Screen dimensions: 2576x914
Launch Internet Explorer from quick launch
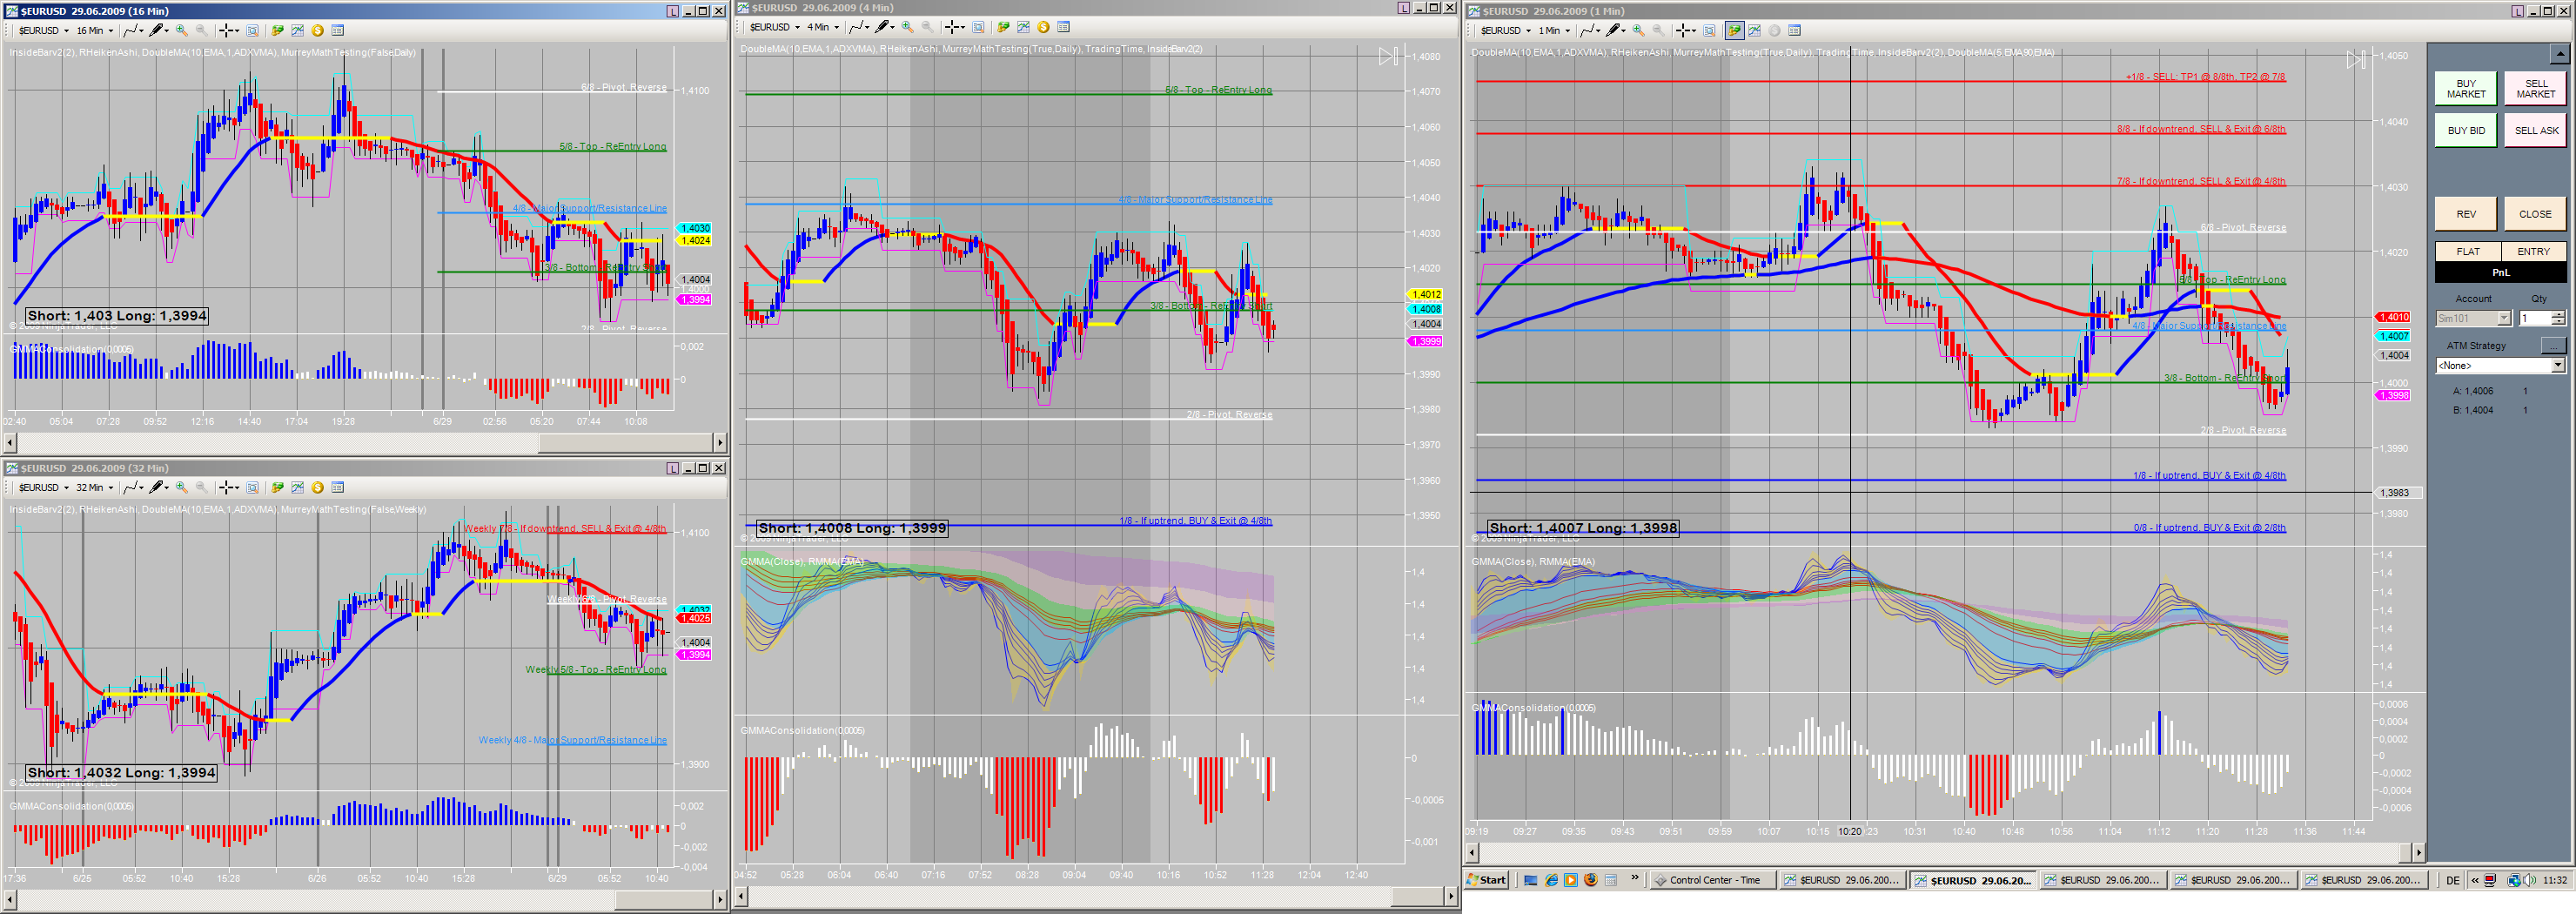[x=1551, y=880]
